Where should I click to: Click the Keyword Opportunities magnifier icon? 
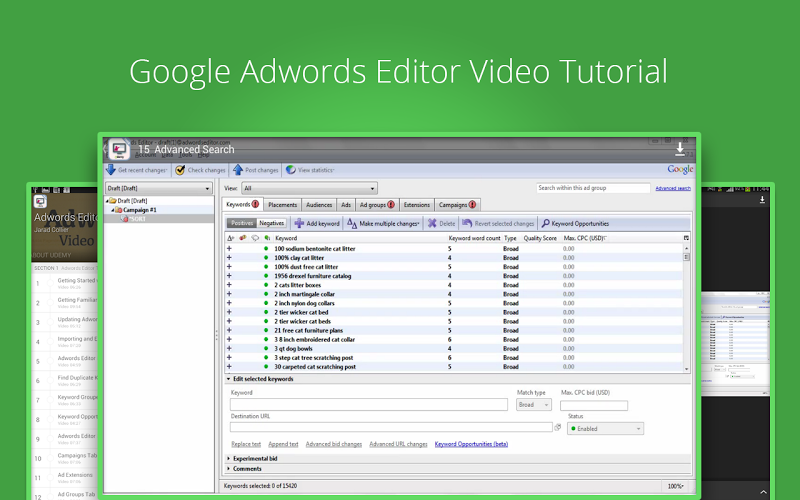tap(545, 223)
